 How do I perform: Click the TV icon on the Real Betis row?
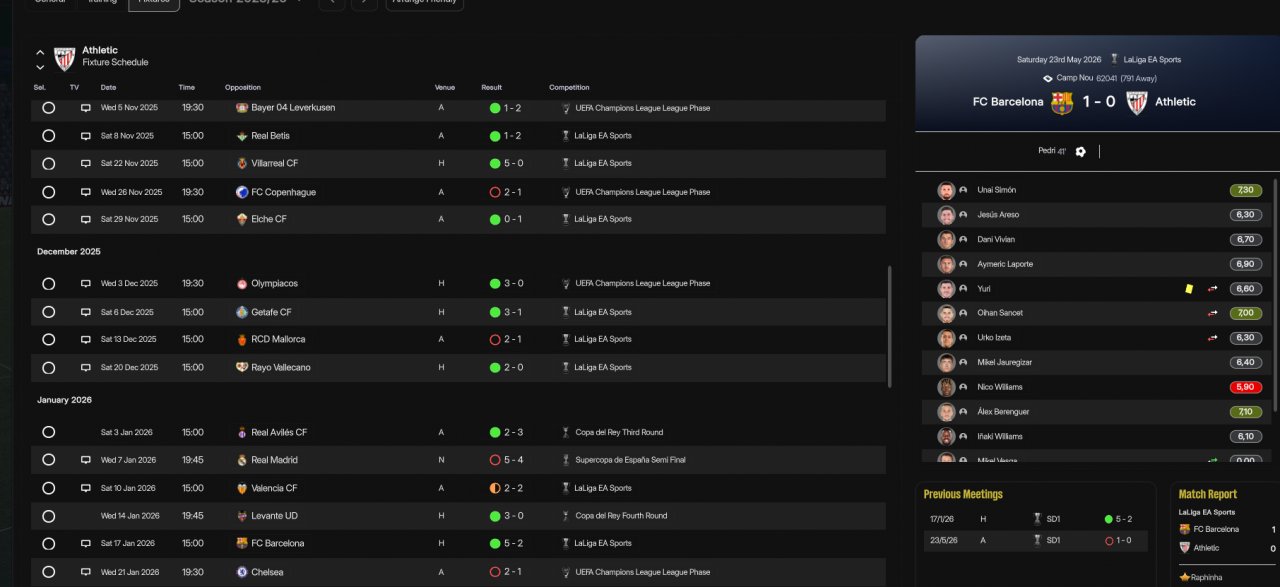click(x=86, y=136)
